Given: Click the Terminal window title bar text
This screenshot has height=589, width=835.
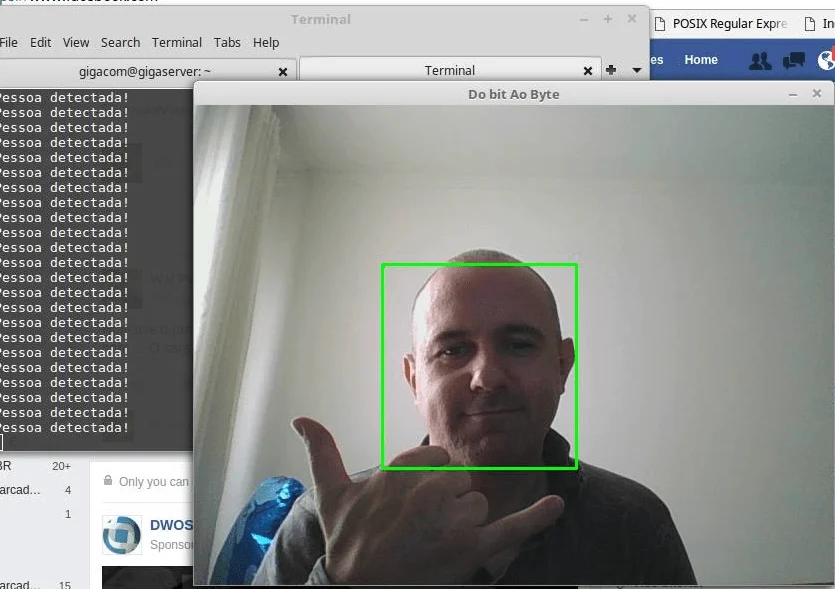Looking at the screenshot, I should (x=321, y=20).
